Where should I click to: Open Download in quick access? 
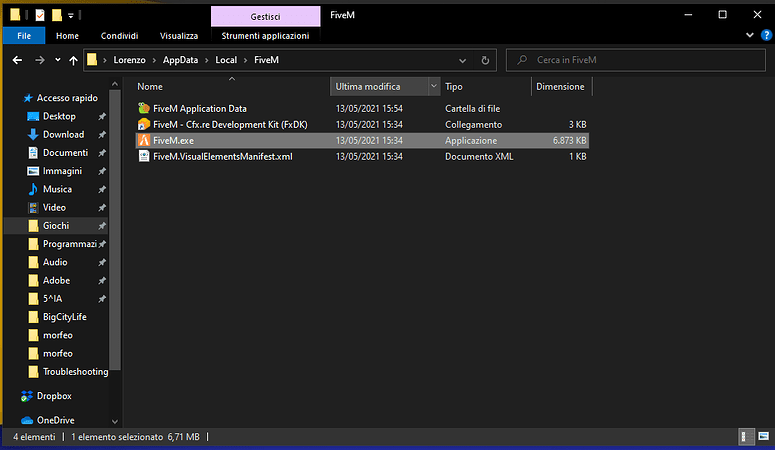[63, 135]
